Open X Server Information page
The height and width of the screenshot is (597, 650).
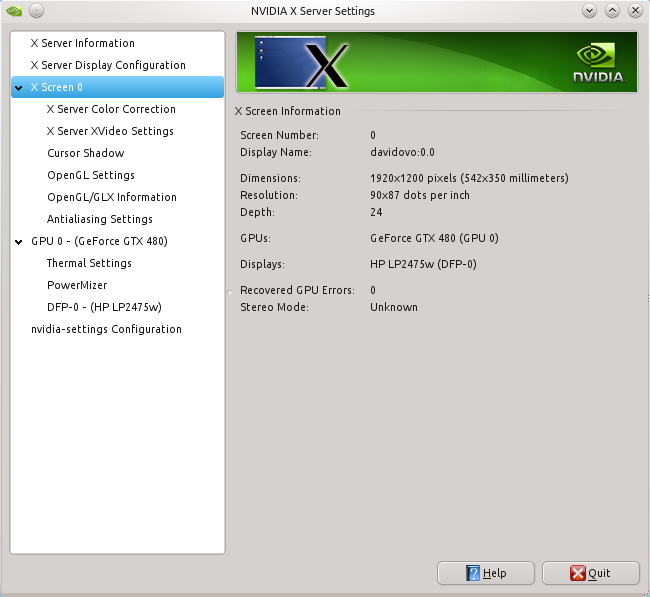pos(82,43)
